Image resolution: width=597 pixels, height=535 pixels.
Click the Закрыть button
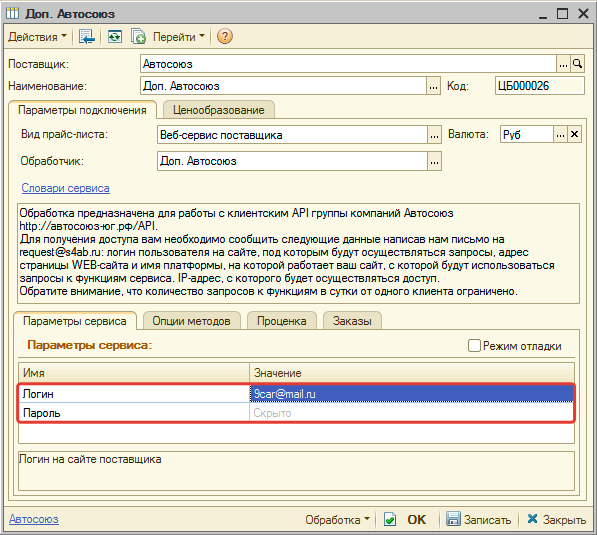point(556,519)
